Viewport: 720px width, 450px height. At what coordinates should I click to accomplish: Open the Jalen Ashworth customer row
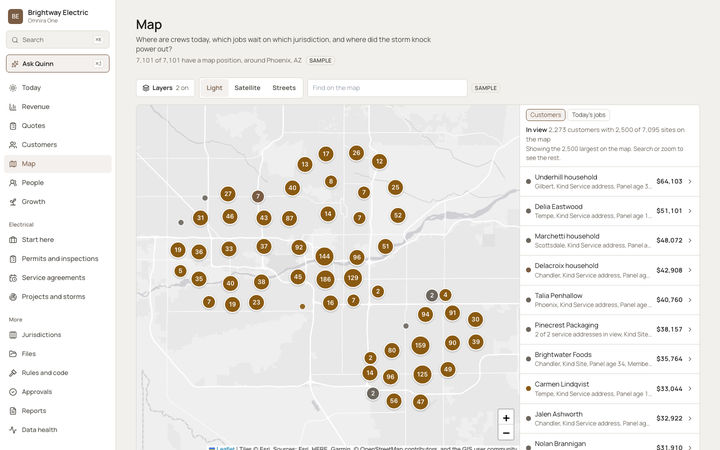(609, 418)
